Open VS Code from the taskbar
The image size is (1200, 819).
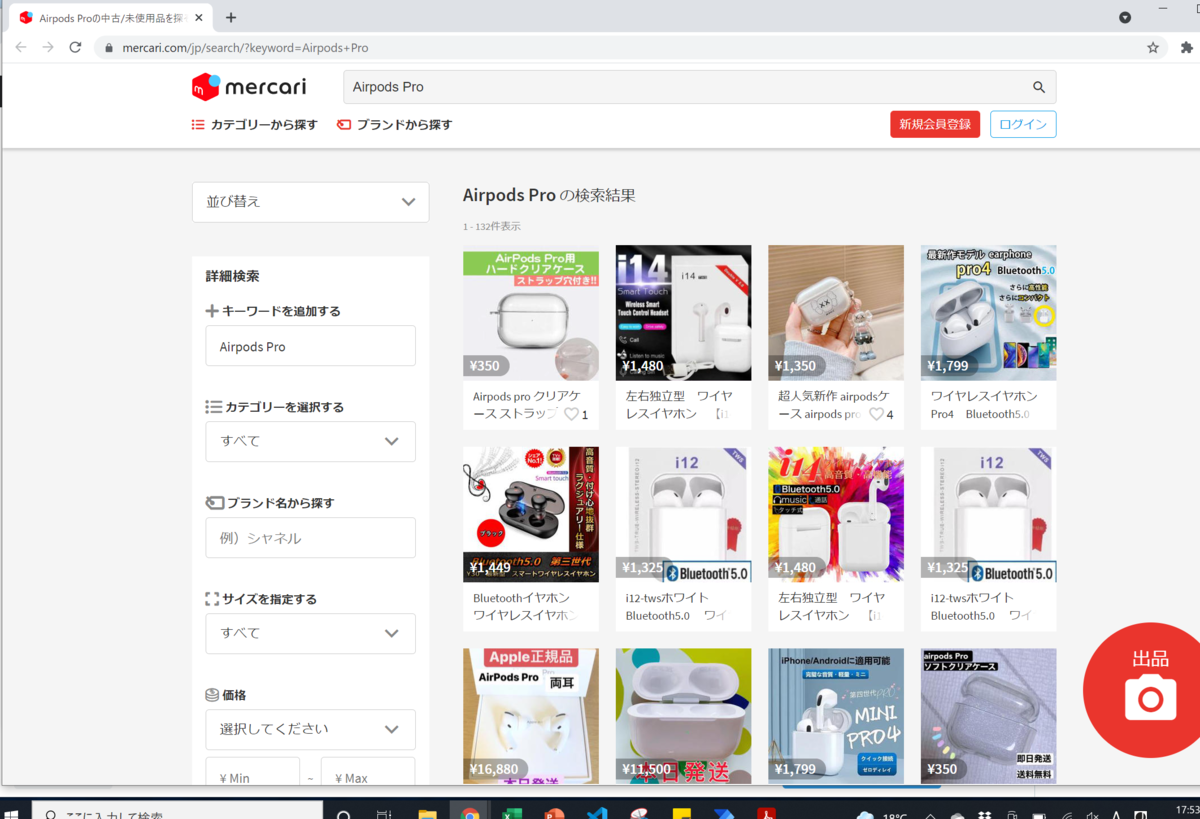pos(597,812)
